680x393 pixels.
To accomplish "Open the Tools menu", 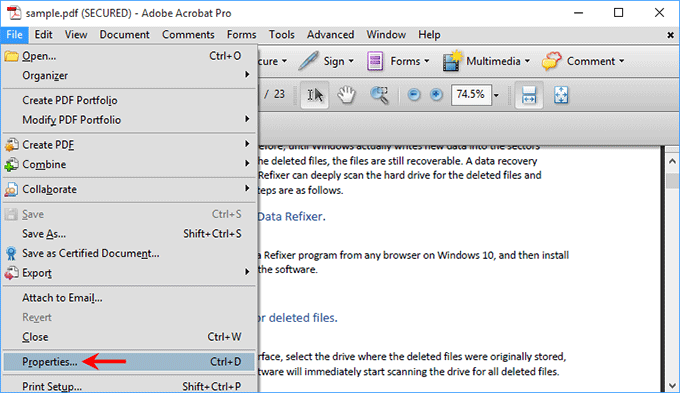I will [281, 35].
